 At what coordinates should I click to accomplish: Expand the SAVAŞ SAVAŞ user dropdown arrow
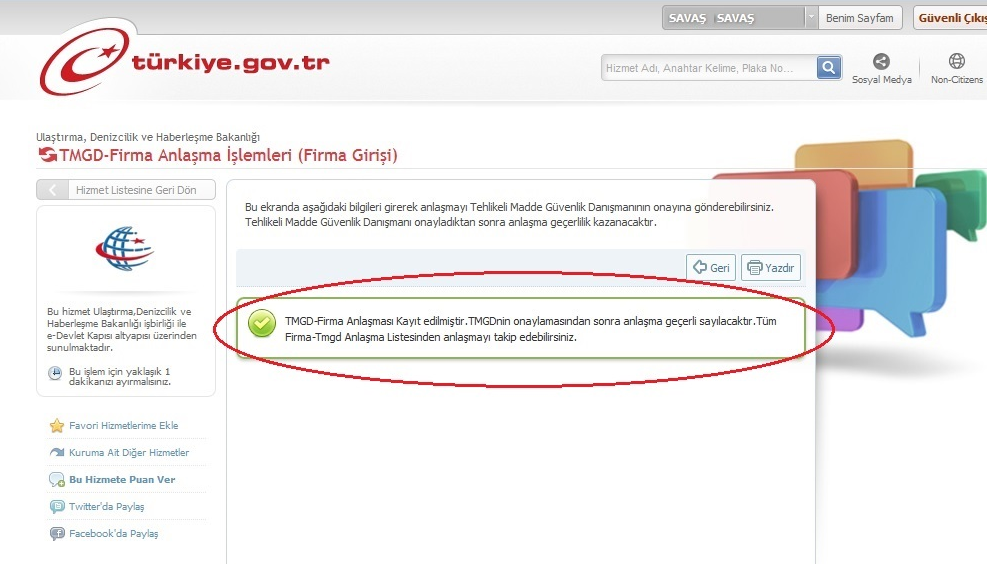(811, 18)
